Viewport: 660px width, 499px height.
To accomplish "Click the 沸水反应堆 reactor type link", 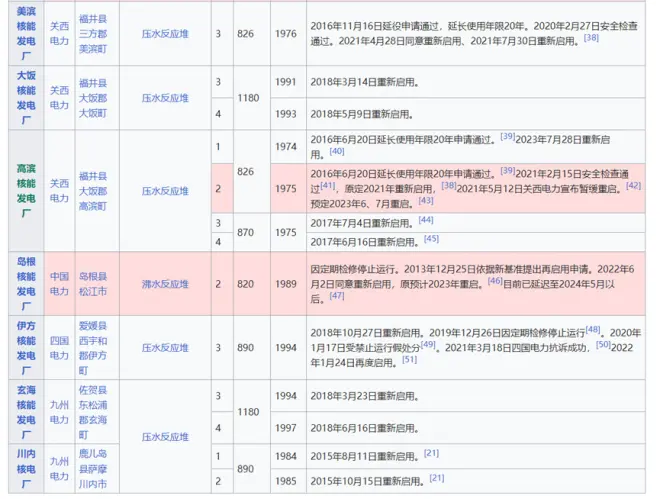I will pos(165,284).
